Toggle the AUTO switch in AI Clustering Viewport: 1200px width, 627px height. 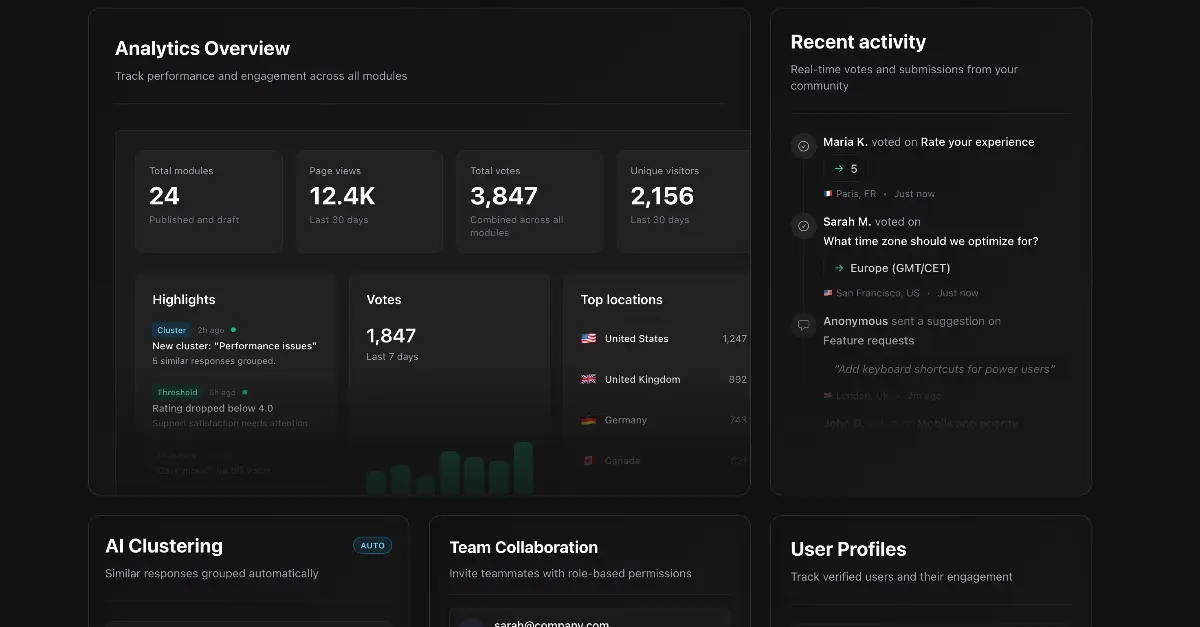(372, 545)
